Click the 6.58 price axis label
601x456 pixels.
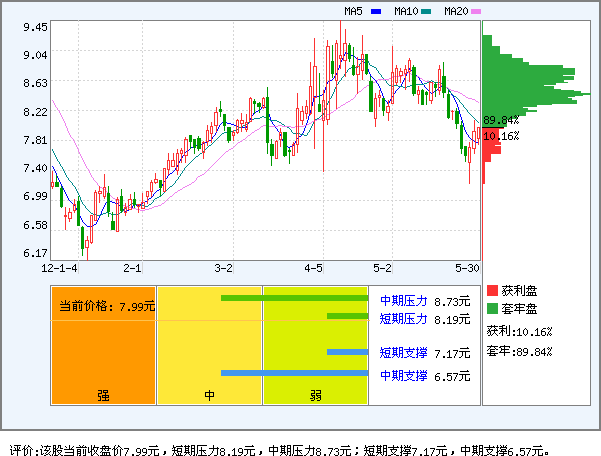click(x=35, y=225)
